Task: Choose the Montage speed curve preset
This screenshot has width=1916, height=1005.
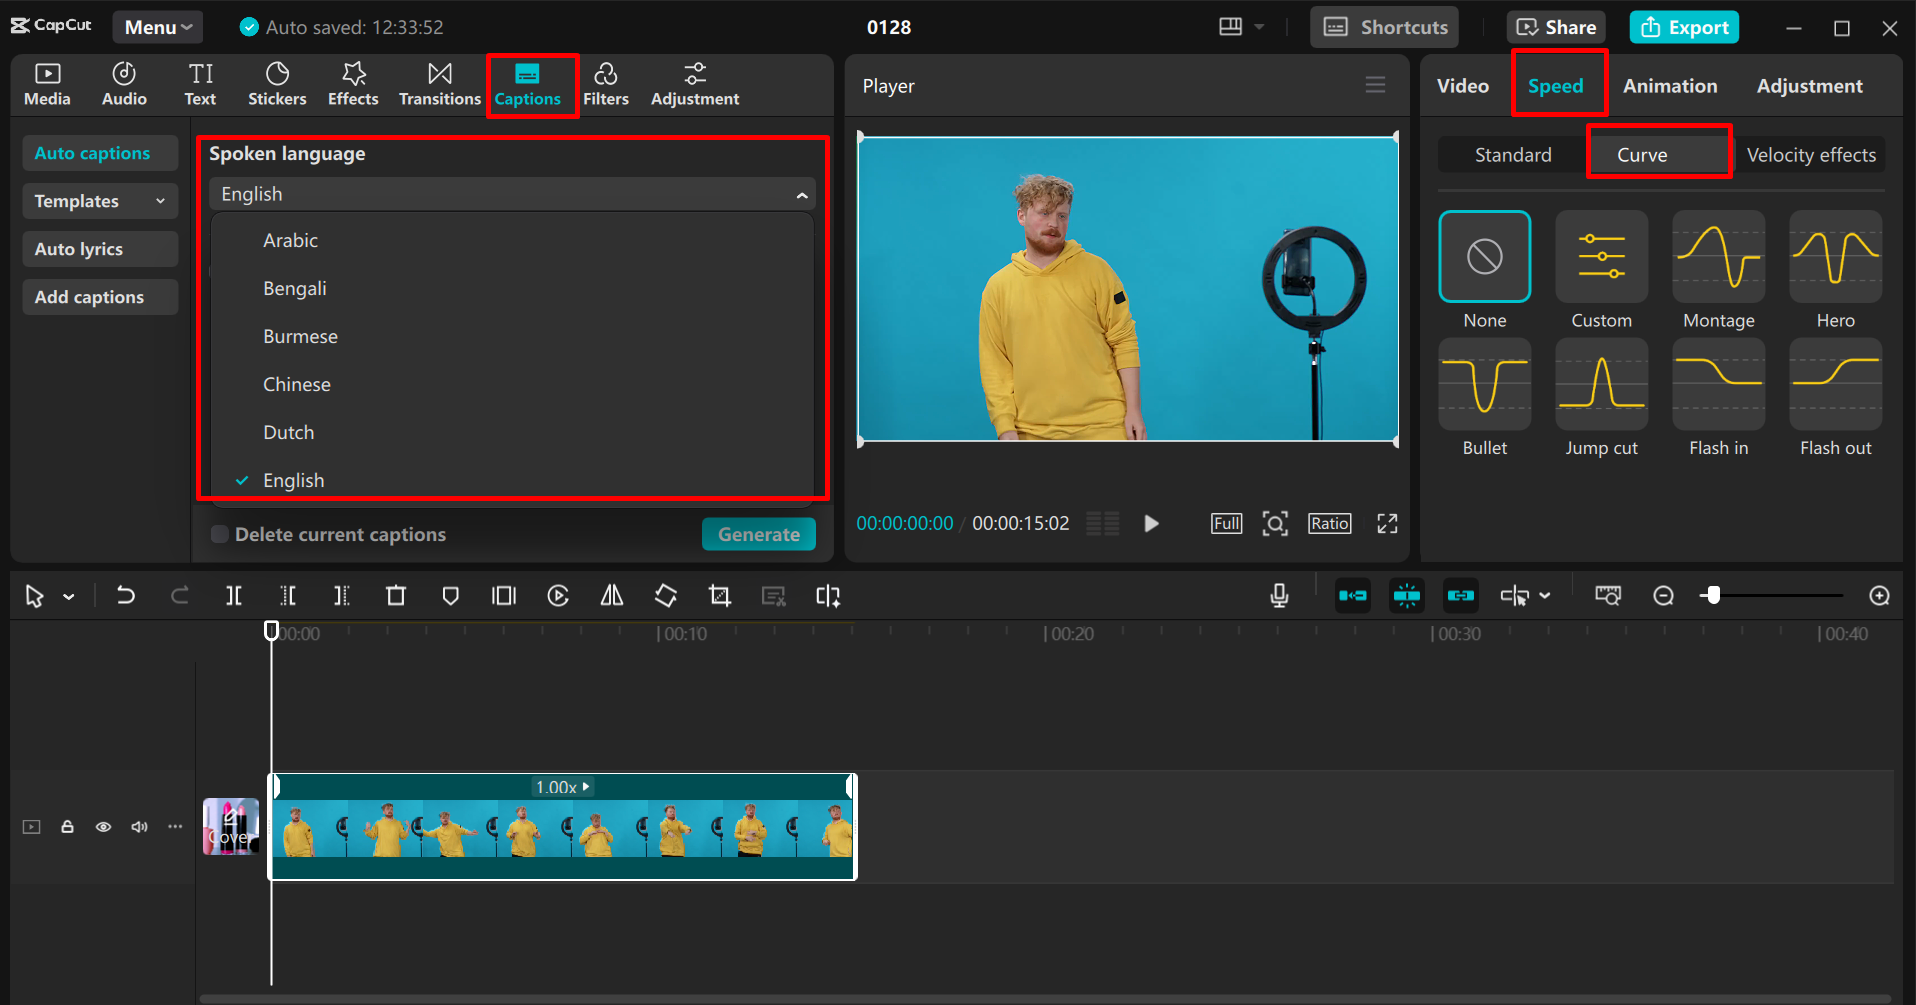Action: [x=1718, y=257]
